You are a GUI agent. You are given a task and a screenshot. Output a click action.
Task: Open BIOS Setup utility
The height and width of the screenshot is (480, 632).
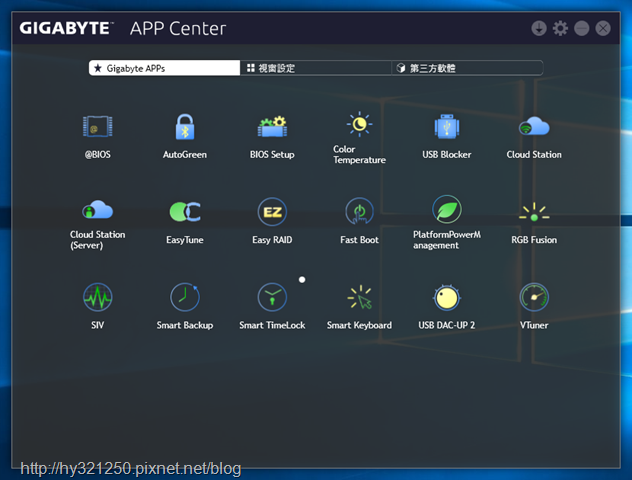[272, 127]
